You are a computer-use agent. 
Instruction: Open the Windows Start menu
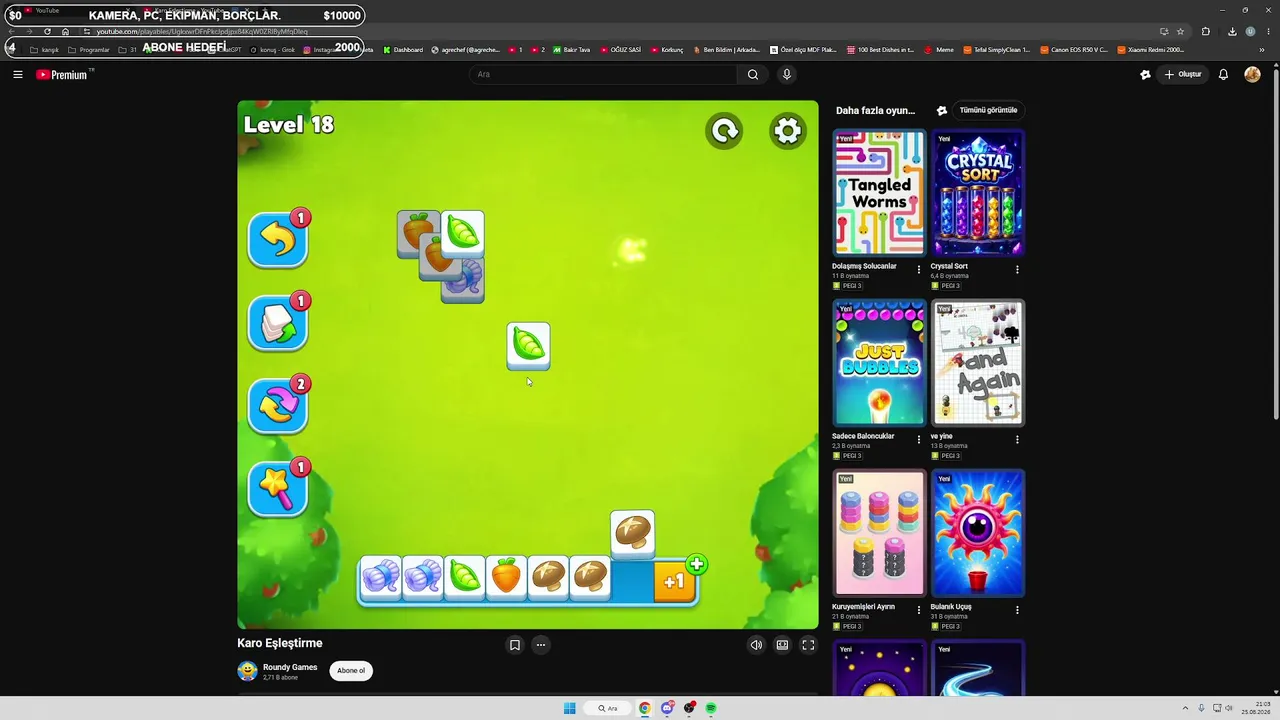tap(570, 708)
